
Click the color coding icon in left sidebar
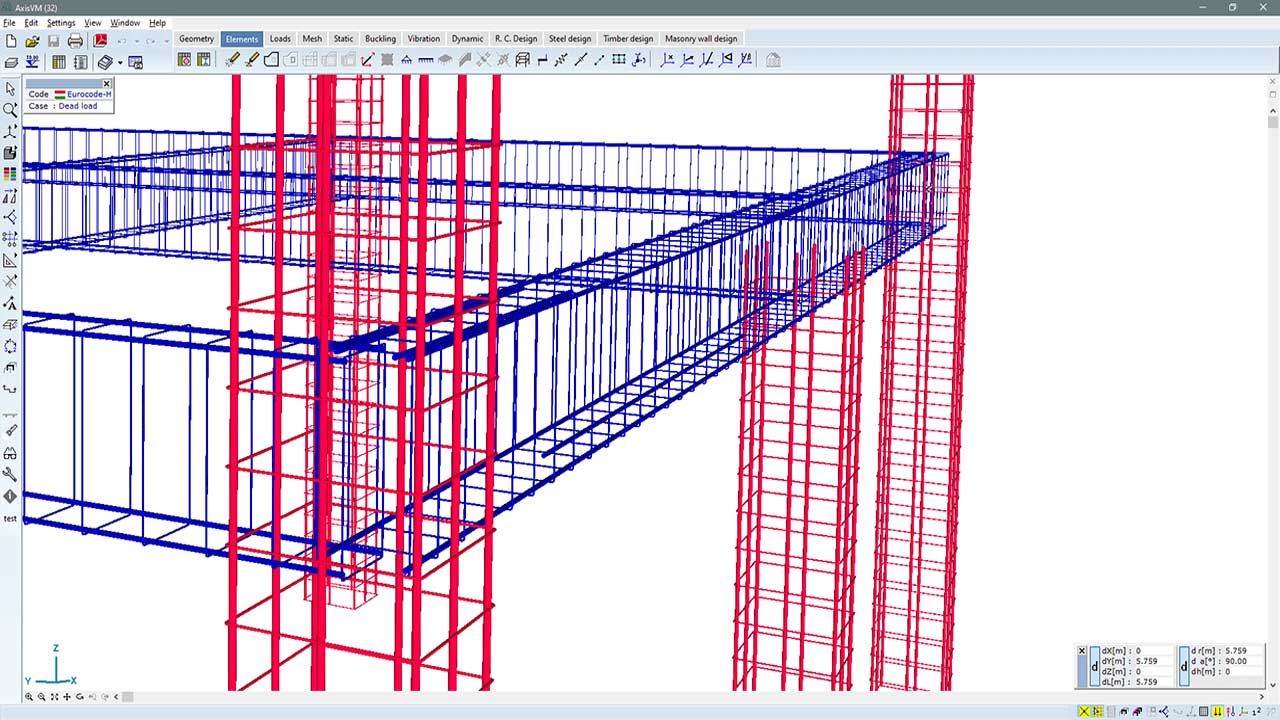click(10, 174)
